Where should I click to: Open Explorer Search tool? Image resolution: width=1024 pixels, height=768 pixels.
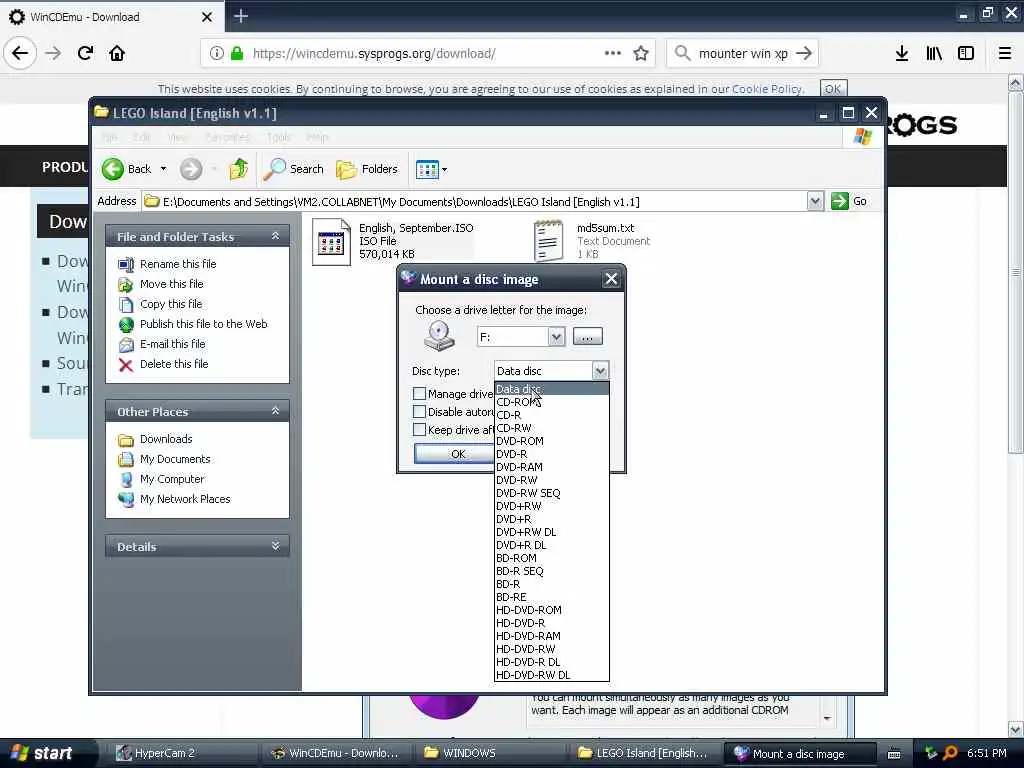293,169
